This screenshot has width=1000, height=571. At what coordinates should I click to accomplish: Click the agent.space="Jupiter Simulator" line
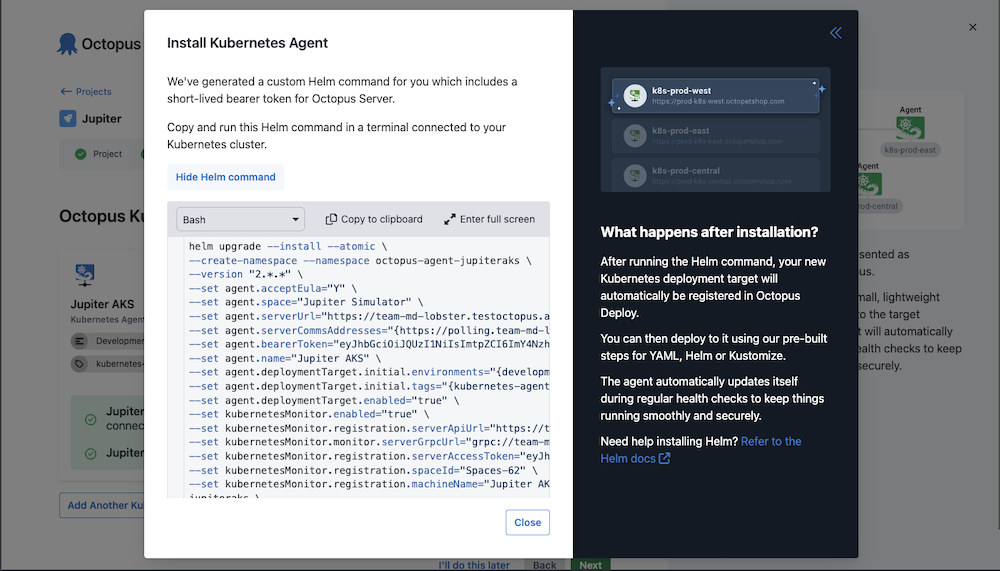306,302
